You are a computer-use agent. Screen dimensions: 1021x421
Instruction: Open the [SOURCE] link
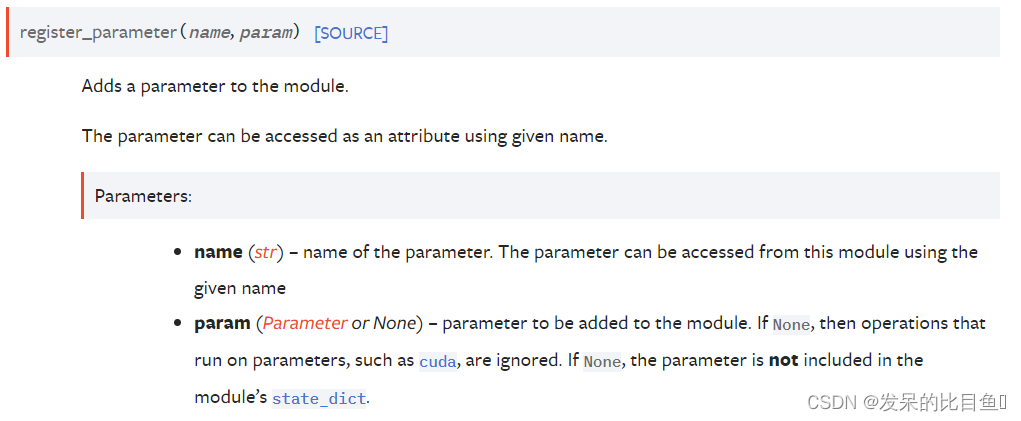pos(351,33)
